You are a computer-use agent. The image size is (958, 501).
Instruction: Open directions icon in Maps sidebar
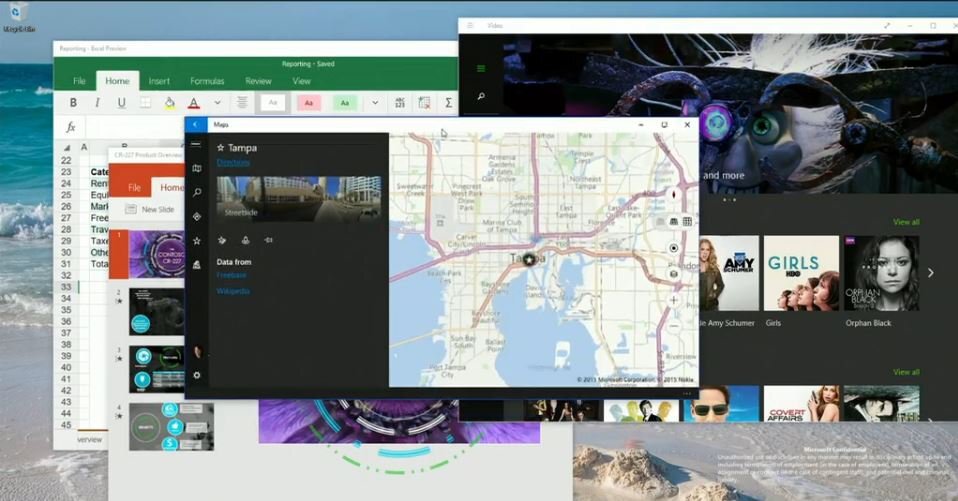coord(197,216)
